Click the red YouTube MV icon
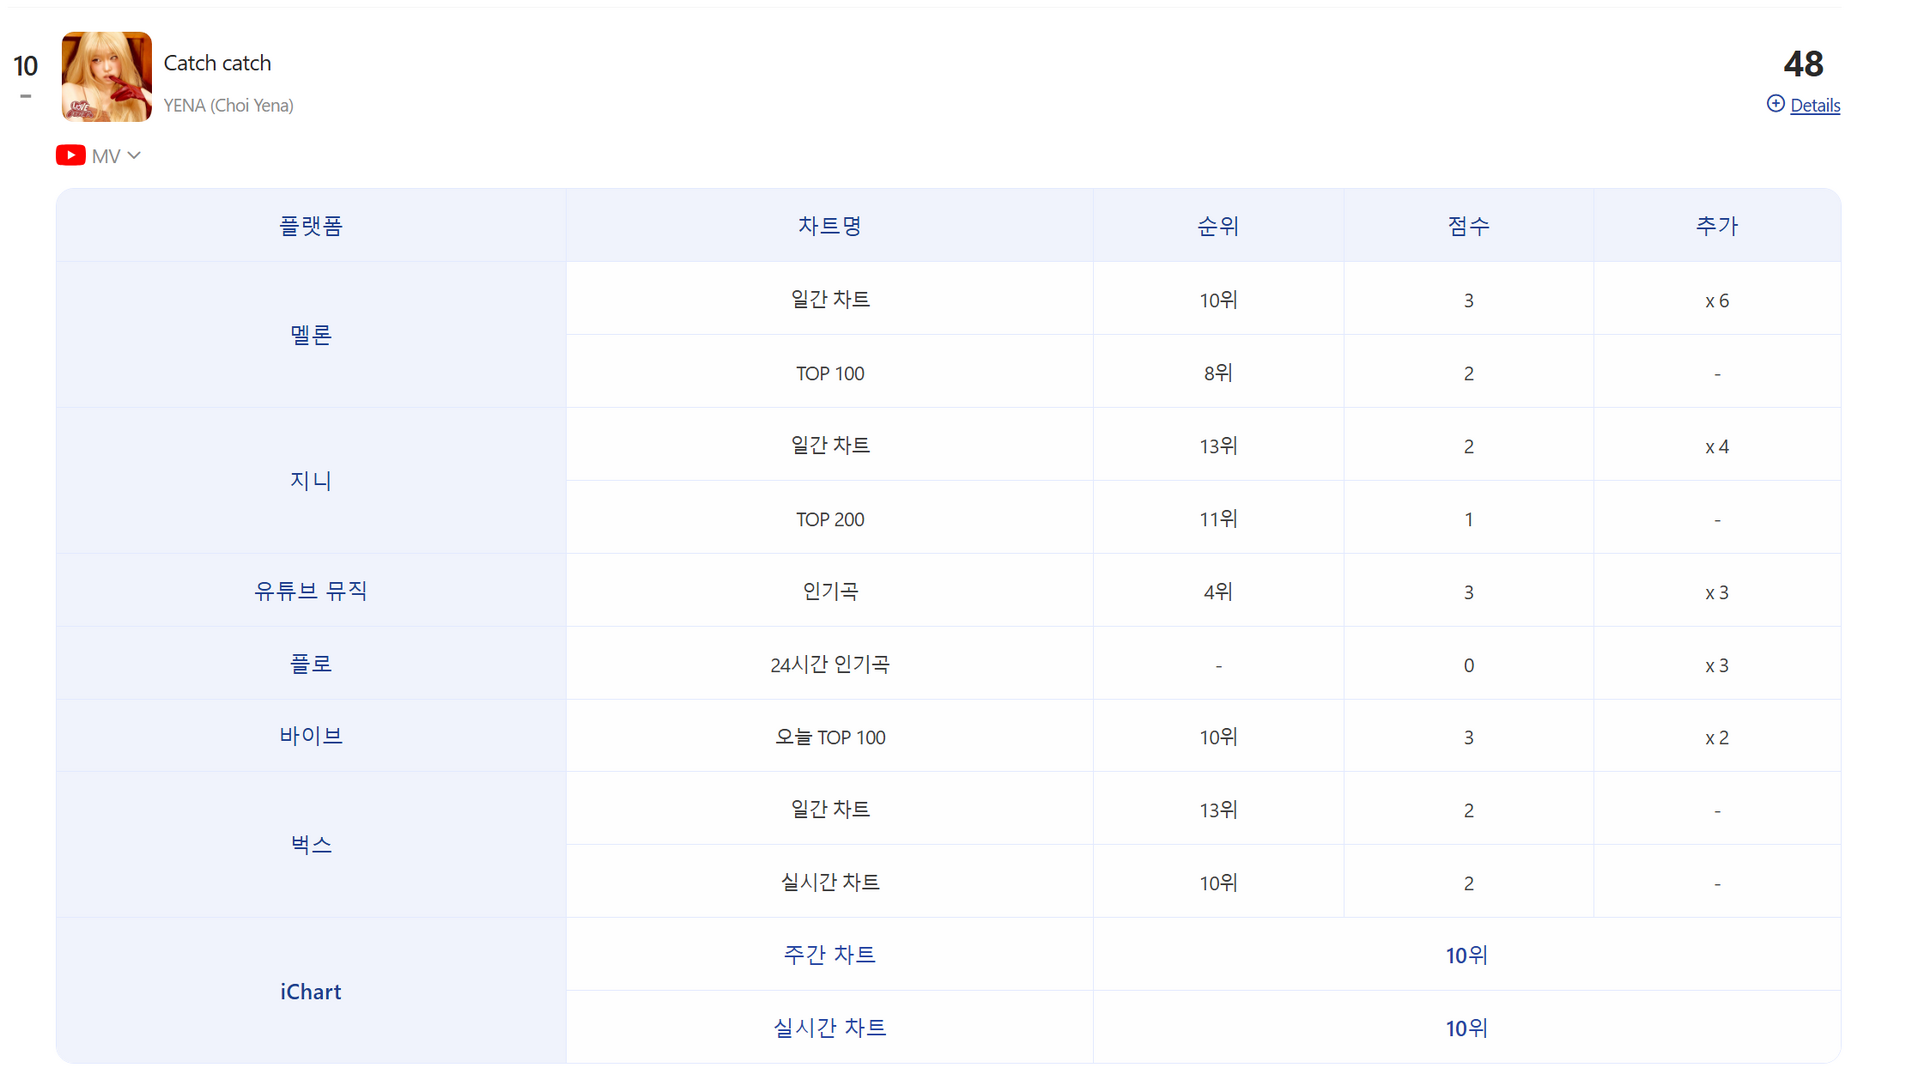 pos(70,155)
